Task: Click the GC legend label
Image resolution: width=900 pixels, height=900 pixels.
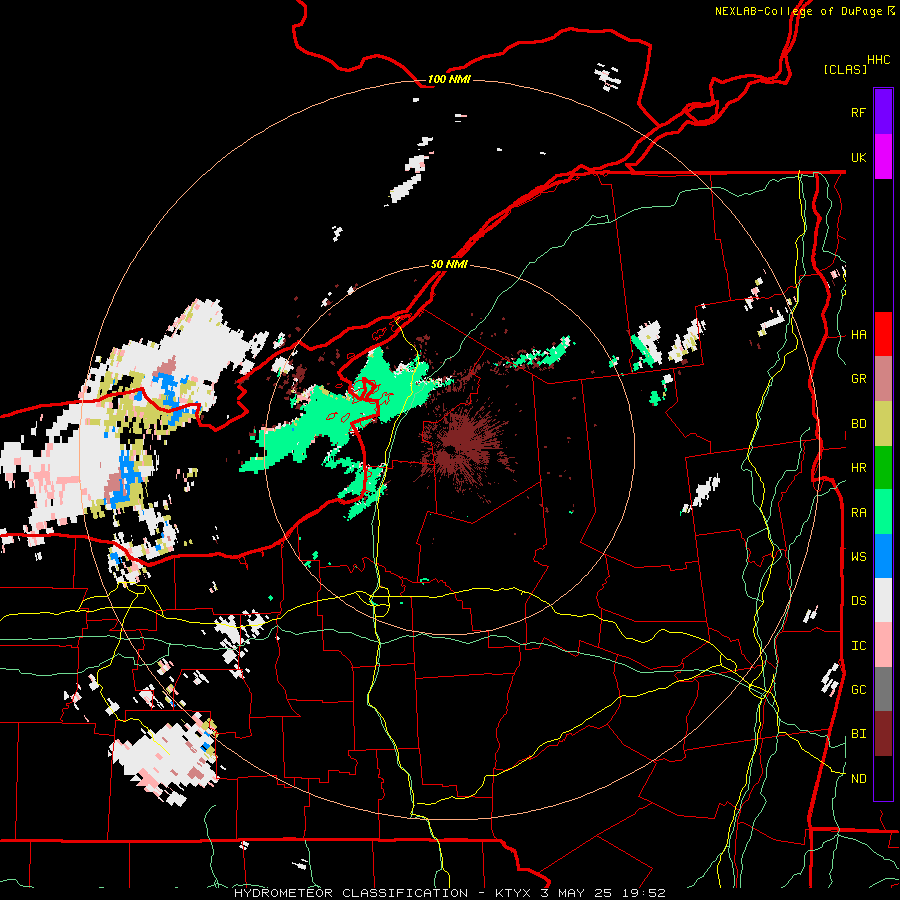Action: (x=858, y=690)
